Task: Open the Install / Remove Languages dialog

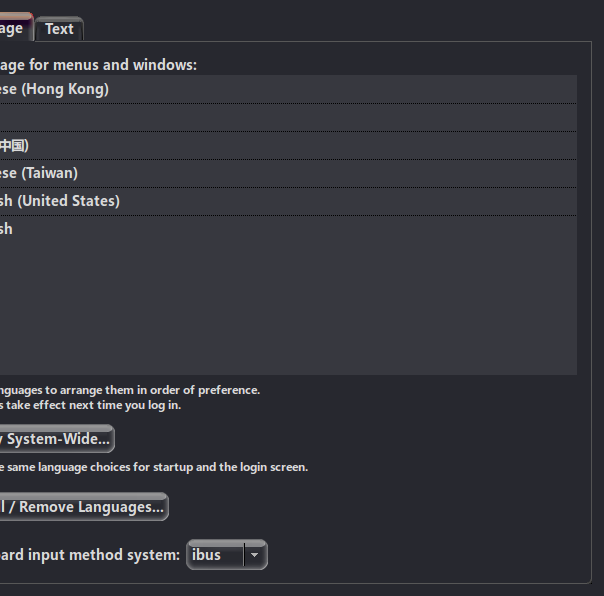Action: tap(84, 507)
